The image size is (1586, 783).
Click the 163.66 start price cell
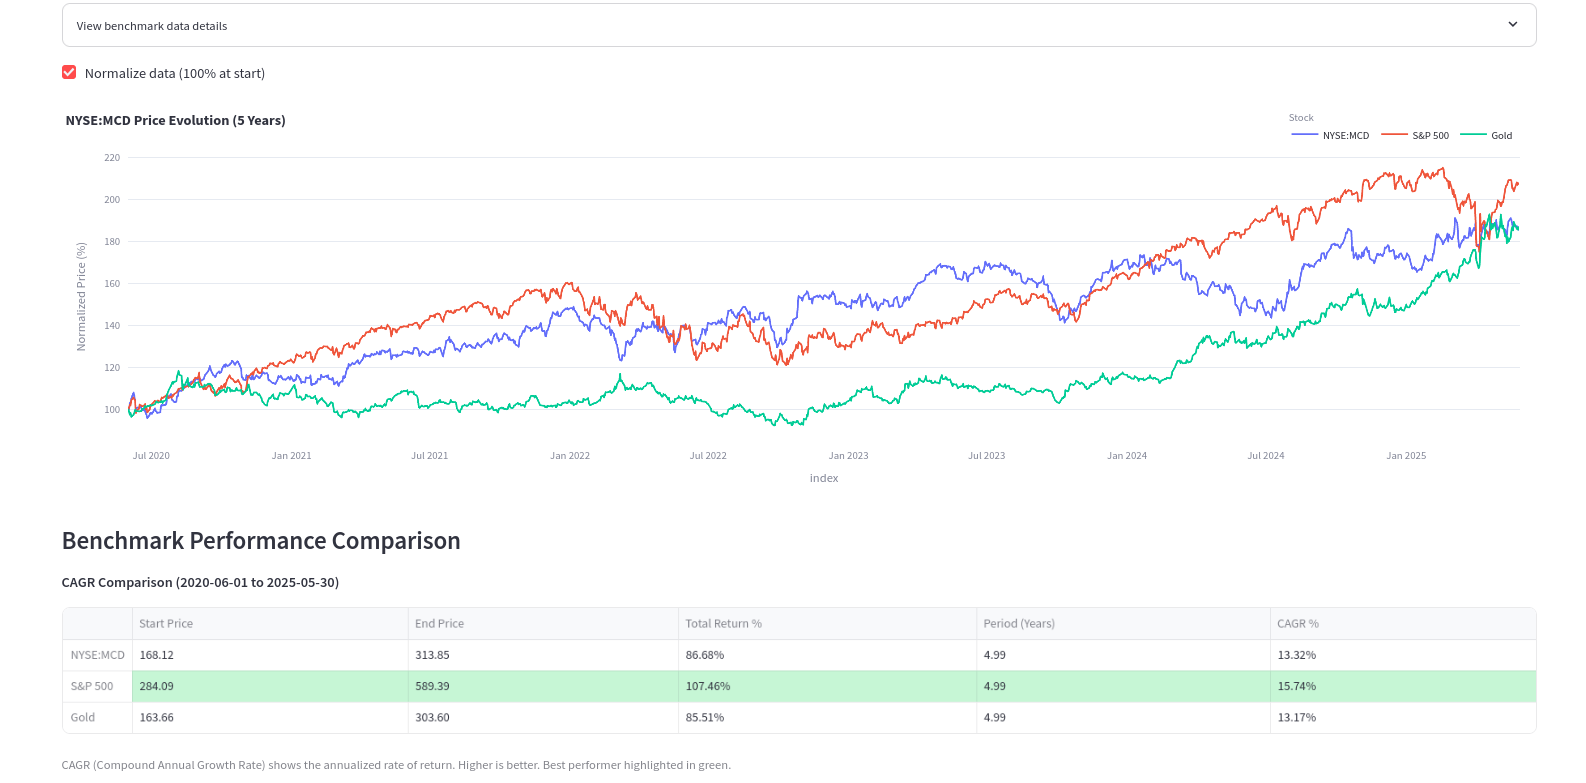270,717
